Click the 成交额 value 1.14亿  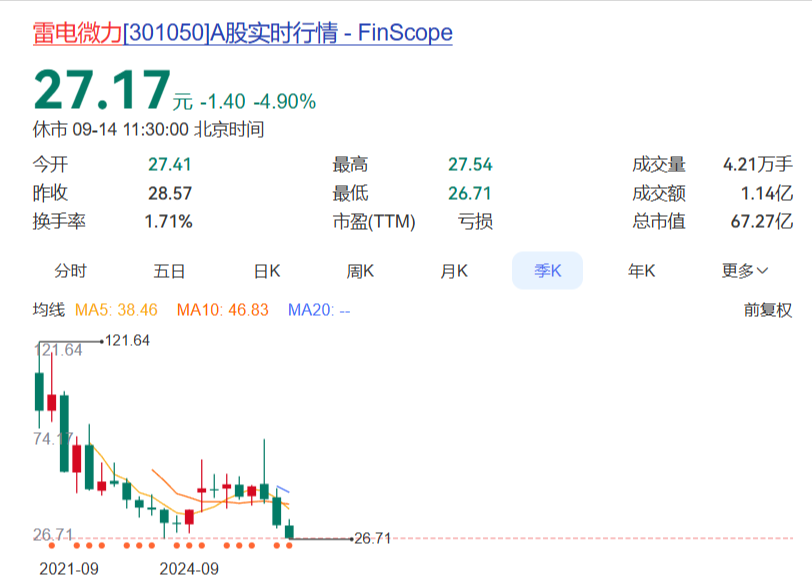766,193
